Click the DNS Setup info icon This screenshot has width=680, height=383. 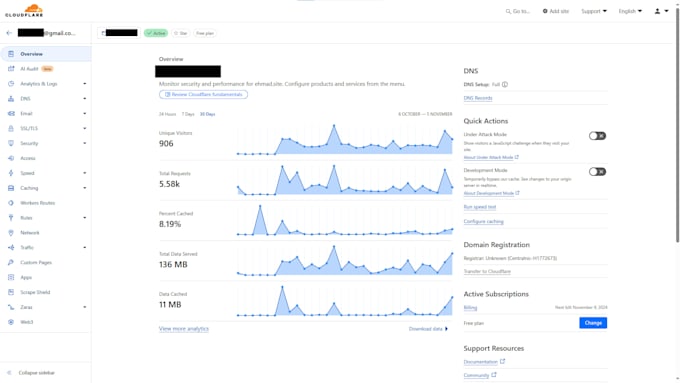[505, 85]
